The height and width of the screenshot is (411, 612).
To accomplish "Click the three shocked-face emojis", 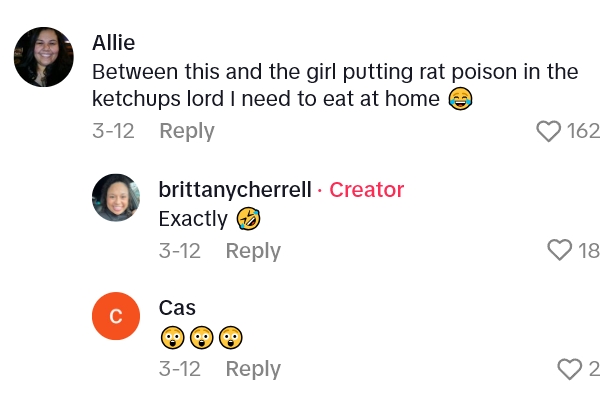I will 201,338.
